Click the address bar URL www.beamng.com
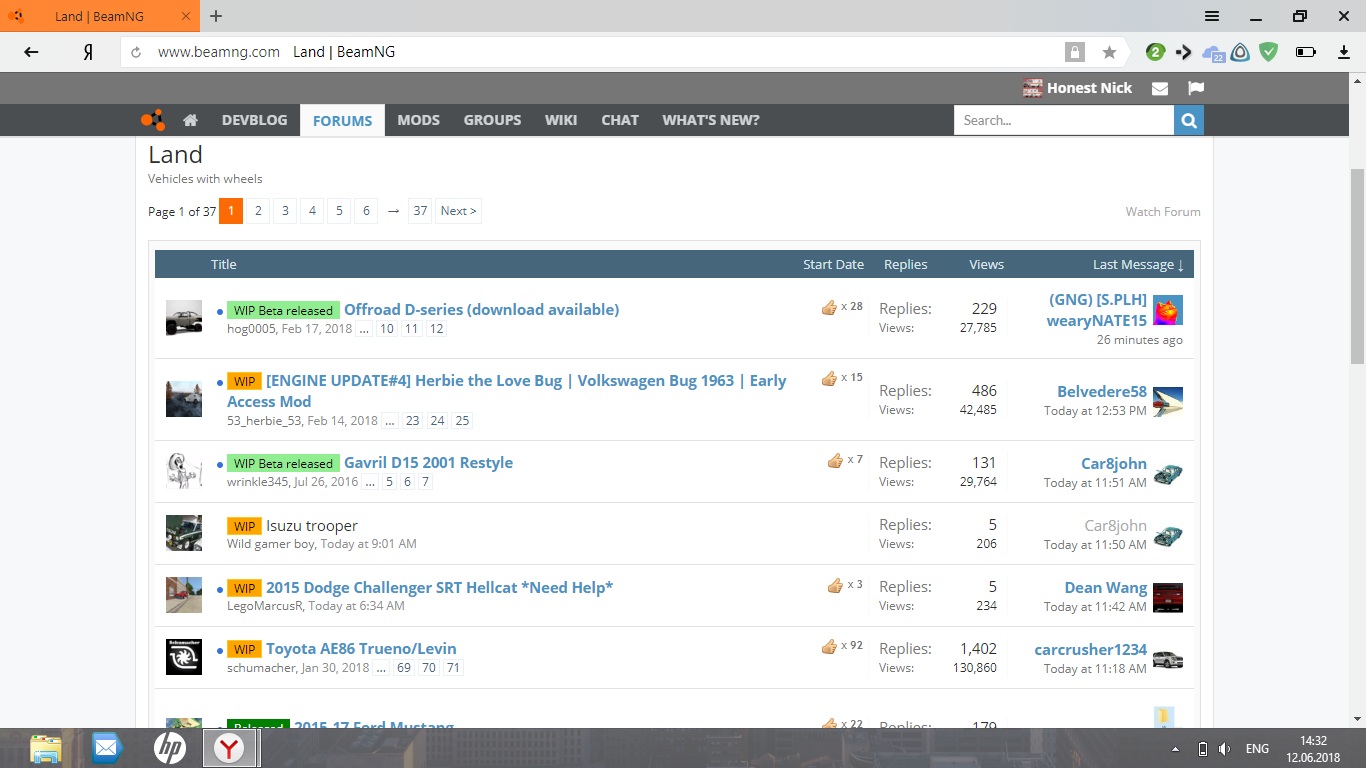1366x768 pixels. point(219,52)
